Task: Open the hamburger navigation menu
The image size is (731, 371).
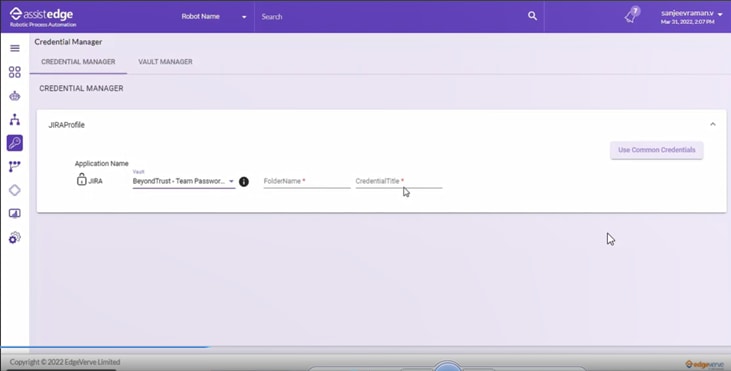Action: (x=15, y=48)
